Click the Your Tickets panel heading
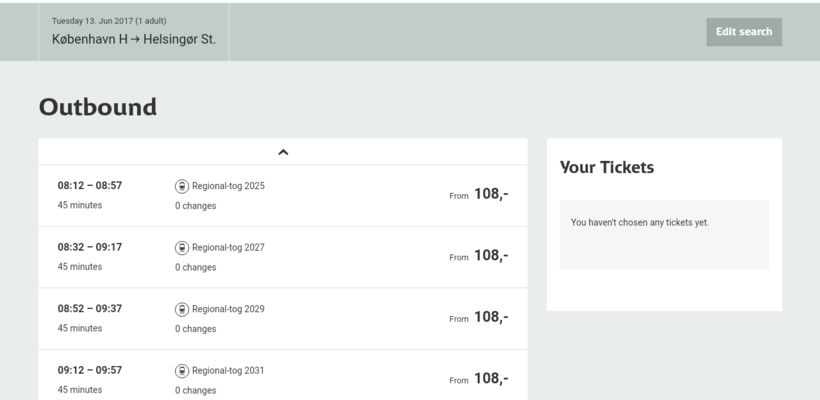The image size is (820, 400). (607, 168)
